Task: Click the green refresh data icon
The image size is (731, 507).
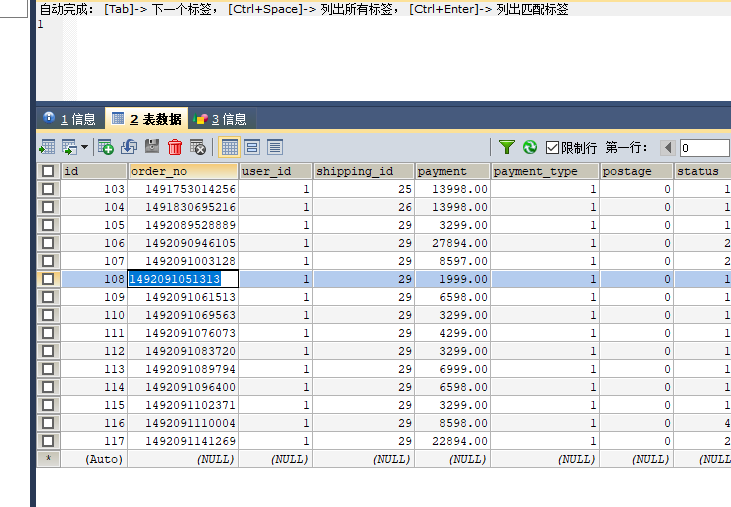Action: [x=530, y=147]
